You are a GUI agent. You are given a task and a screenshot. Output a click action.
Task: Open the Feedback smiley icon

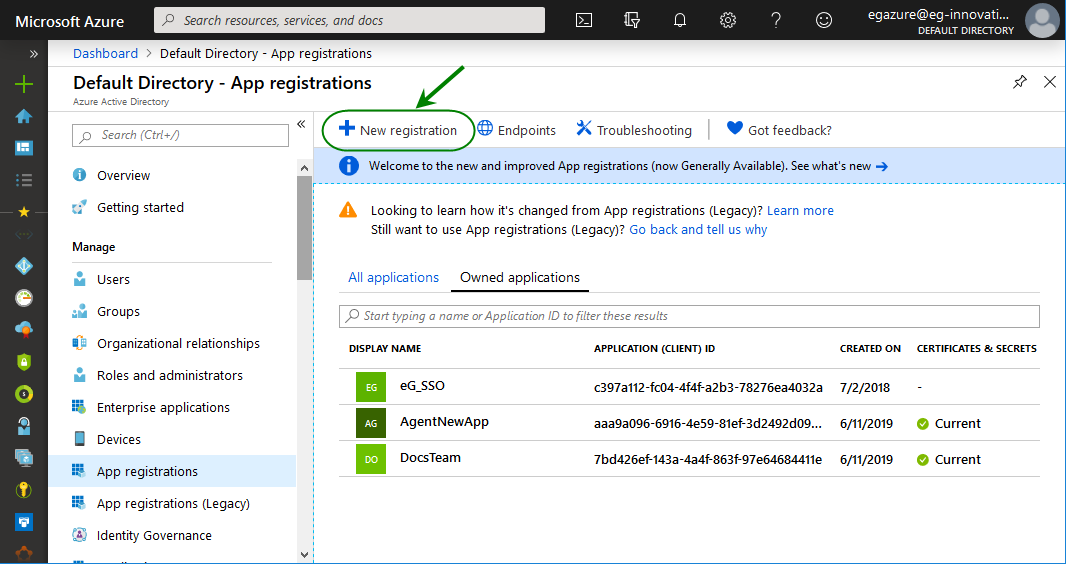824,20
